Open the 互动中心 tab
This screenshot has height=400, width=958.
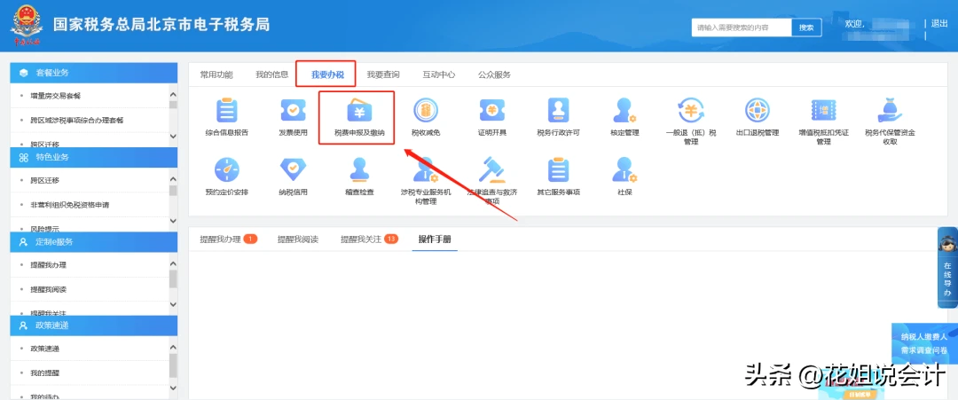click(439, 75)
